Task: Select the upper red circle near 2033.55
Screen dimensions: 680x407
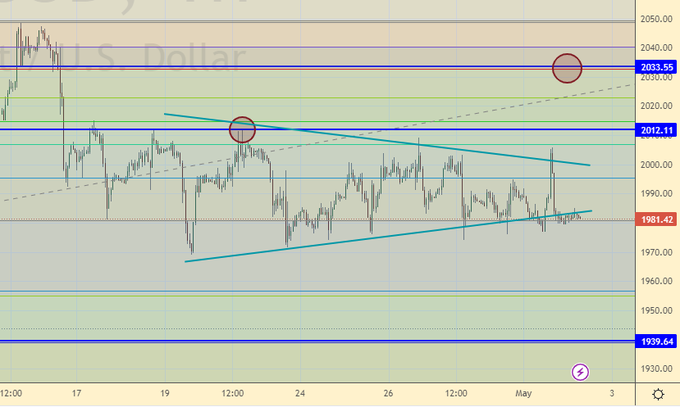Action: pyautogui.click(x=567, y=68)
